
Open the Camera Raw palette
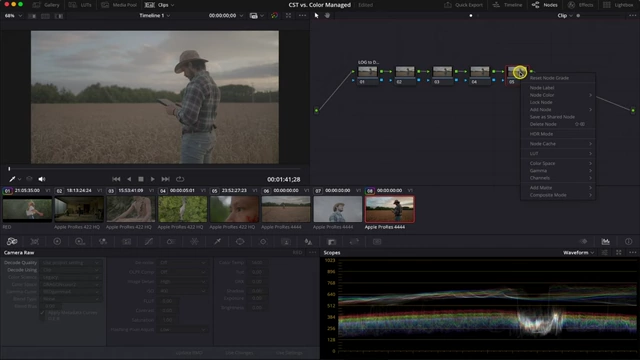12,242
